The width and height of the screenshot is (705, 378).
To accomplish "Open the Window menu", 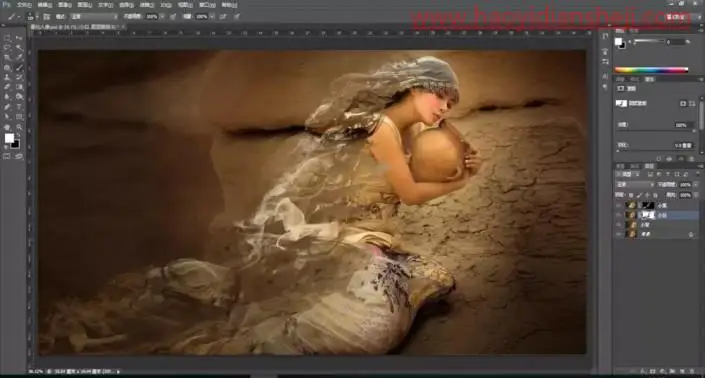I will [x=207, y=5].
